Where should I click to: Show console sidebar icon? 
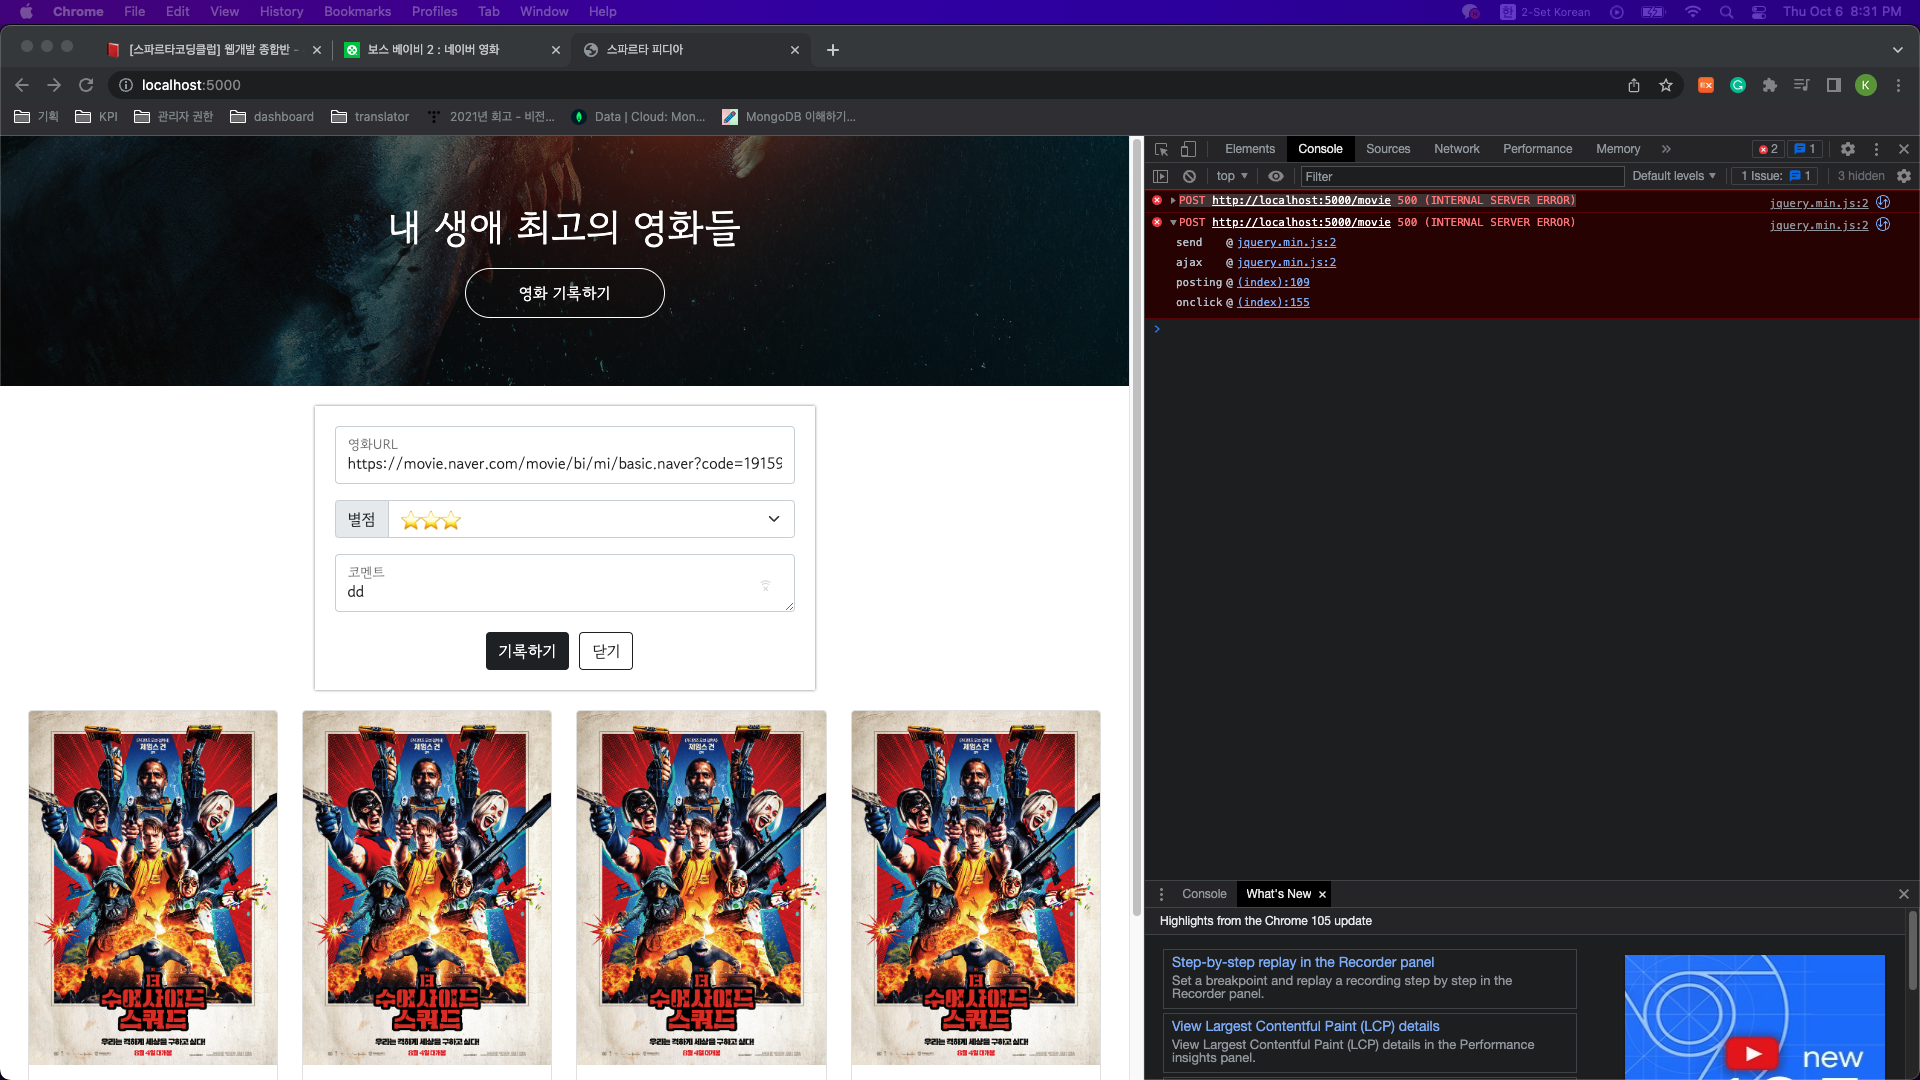coord(1160,176)
